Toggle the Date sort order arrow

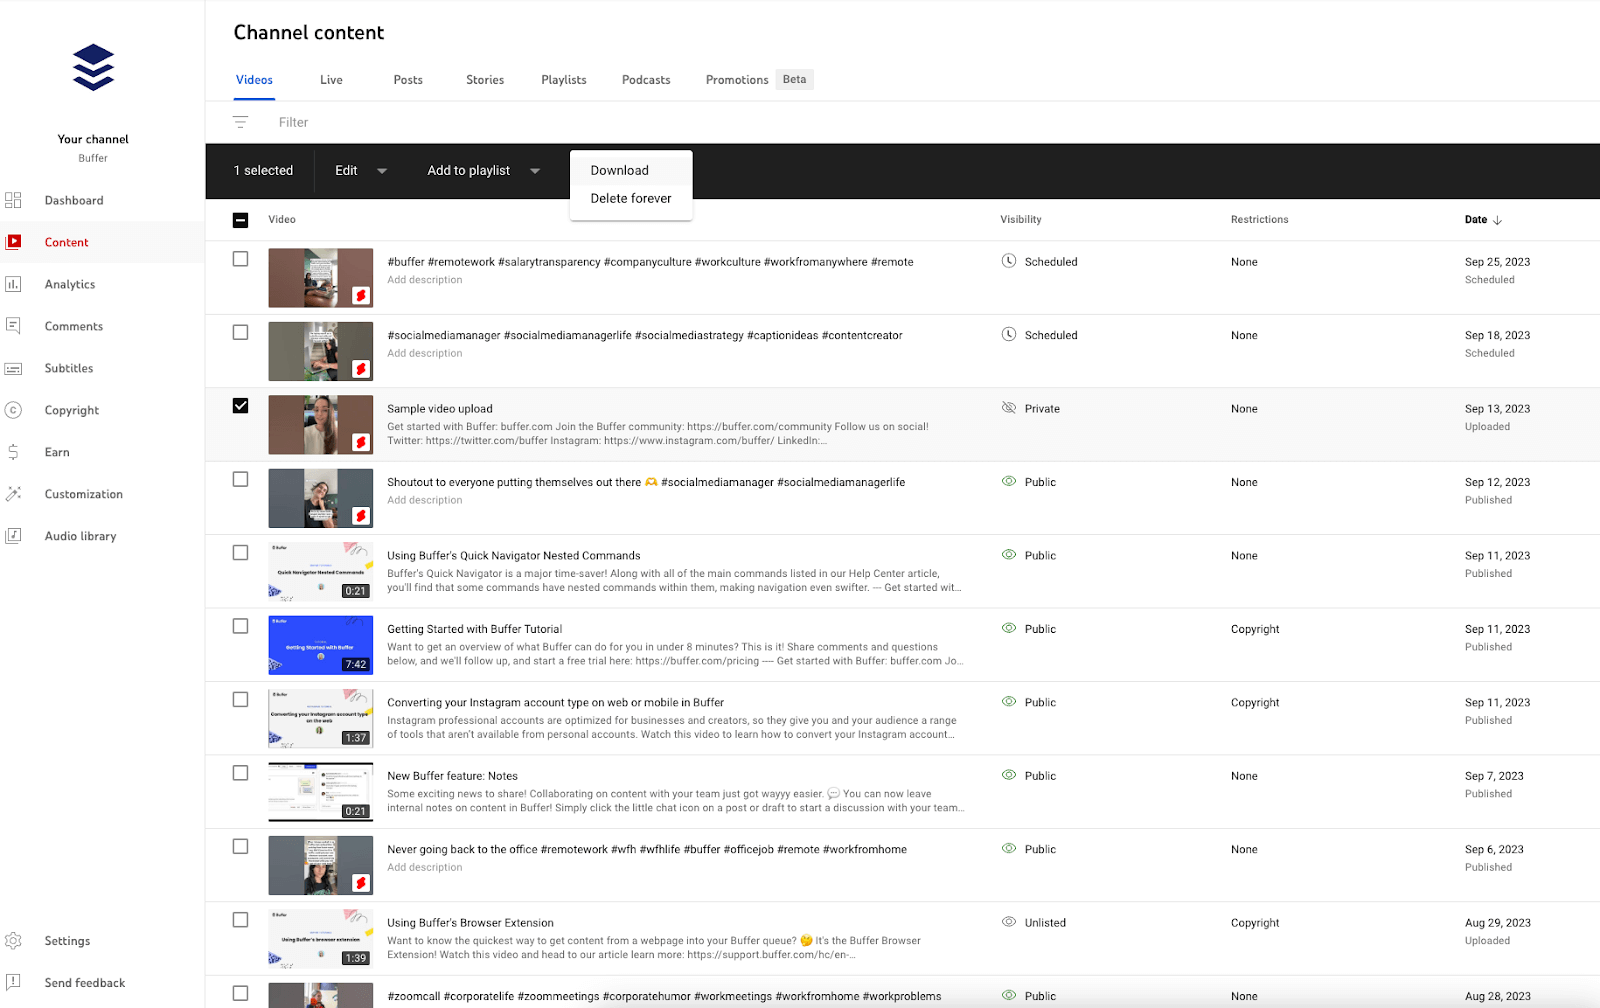coord(1497,220)
